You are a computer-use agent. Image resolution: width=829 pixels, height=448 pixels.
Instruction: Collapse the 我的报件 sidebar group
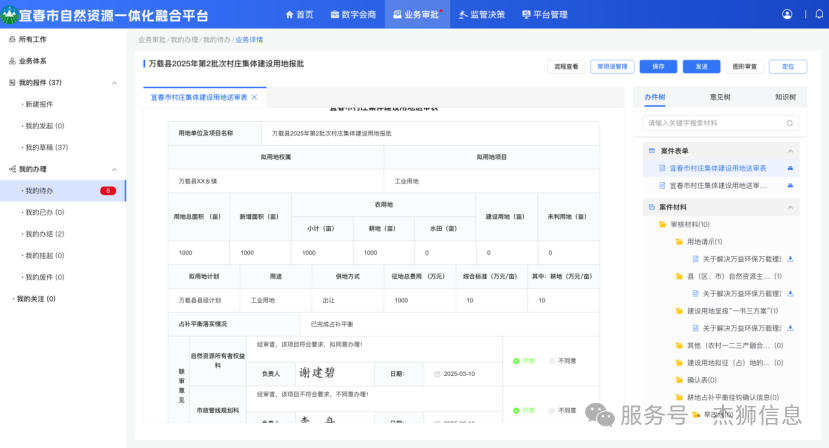point(114,82)
